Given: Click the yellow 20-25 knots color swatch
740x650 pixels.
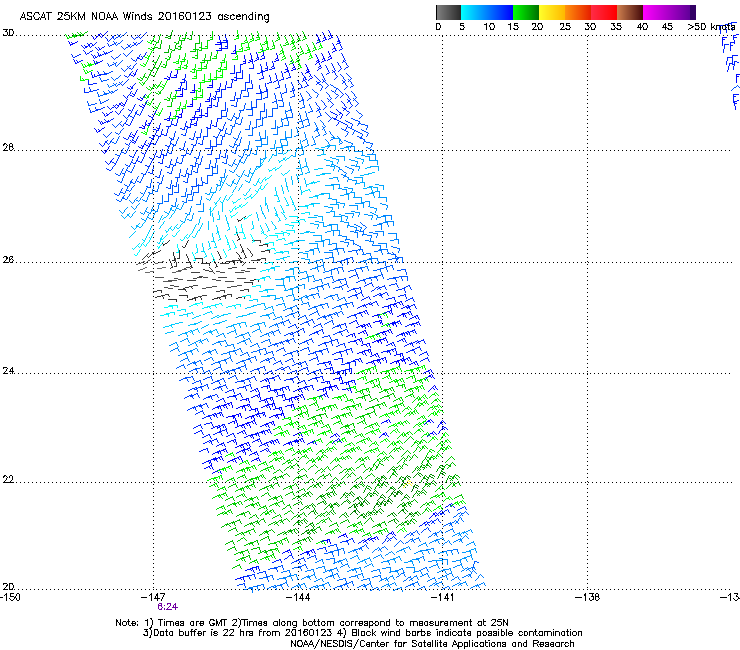Looking at the screenshot, I should click(x=552, y=12).
